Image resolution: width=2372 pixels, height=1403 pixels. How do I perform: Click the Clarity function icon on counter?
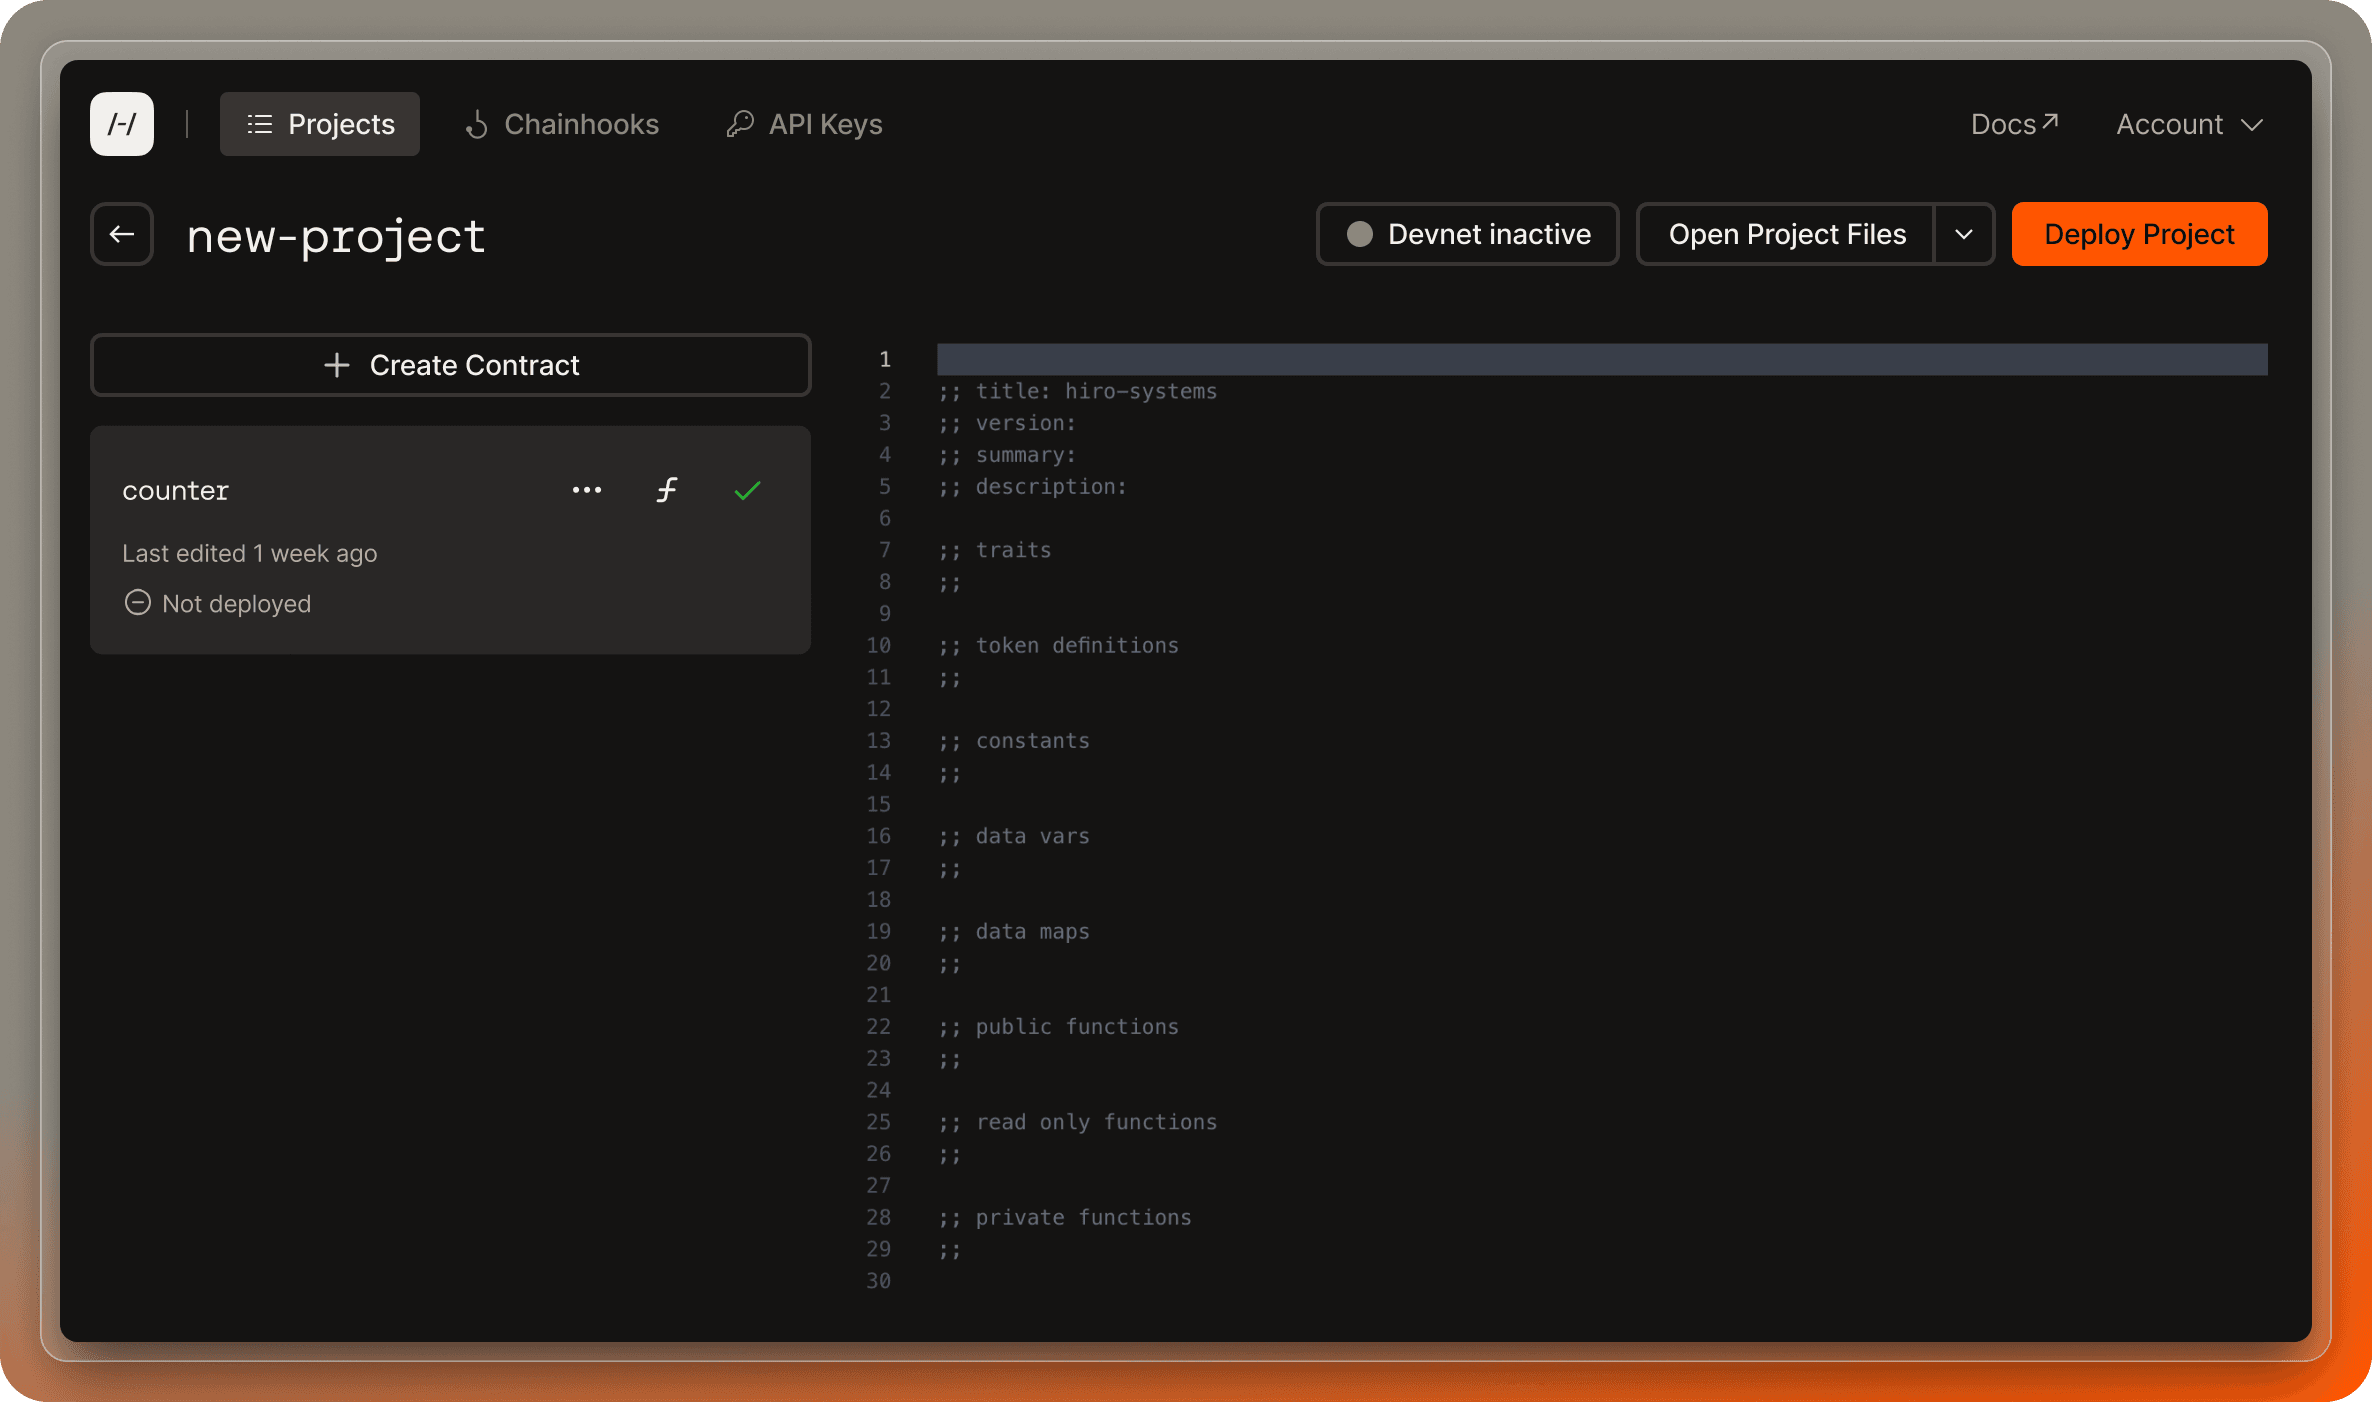(666, 489)
